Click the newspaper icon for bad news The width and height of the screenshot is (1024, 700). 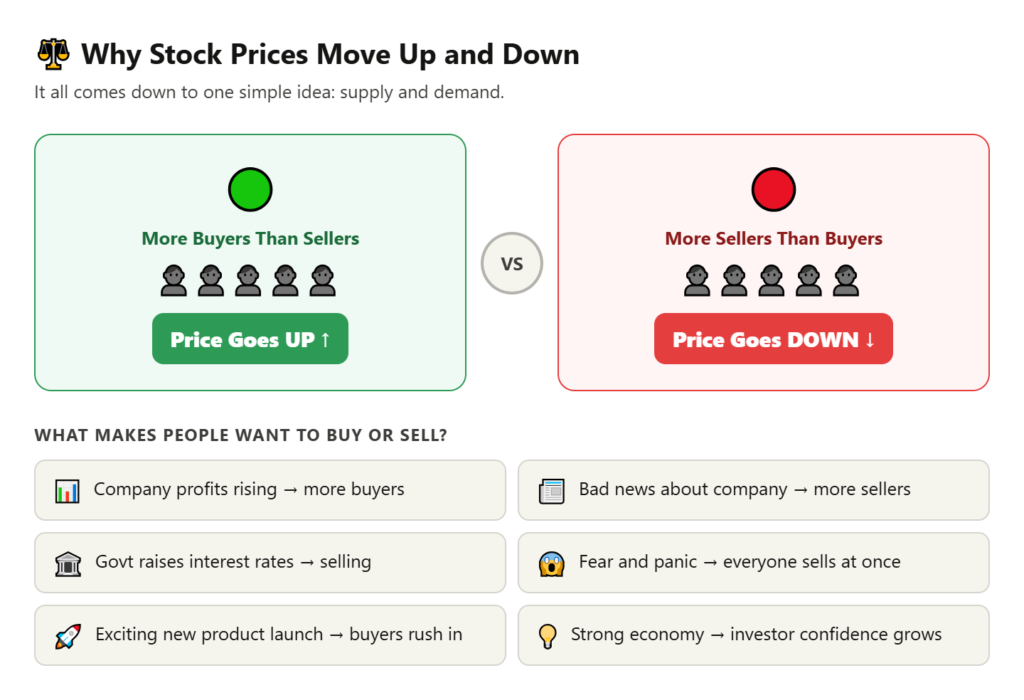point(552,491)
